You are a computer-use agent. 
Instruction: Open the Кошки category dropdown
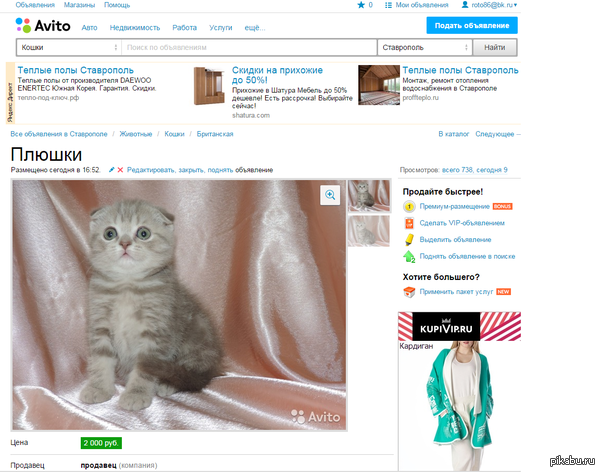[69, 47]
